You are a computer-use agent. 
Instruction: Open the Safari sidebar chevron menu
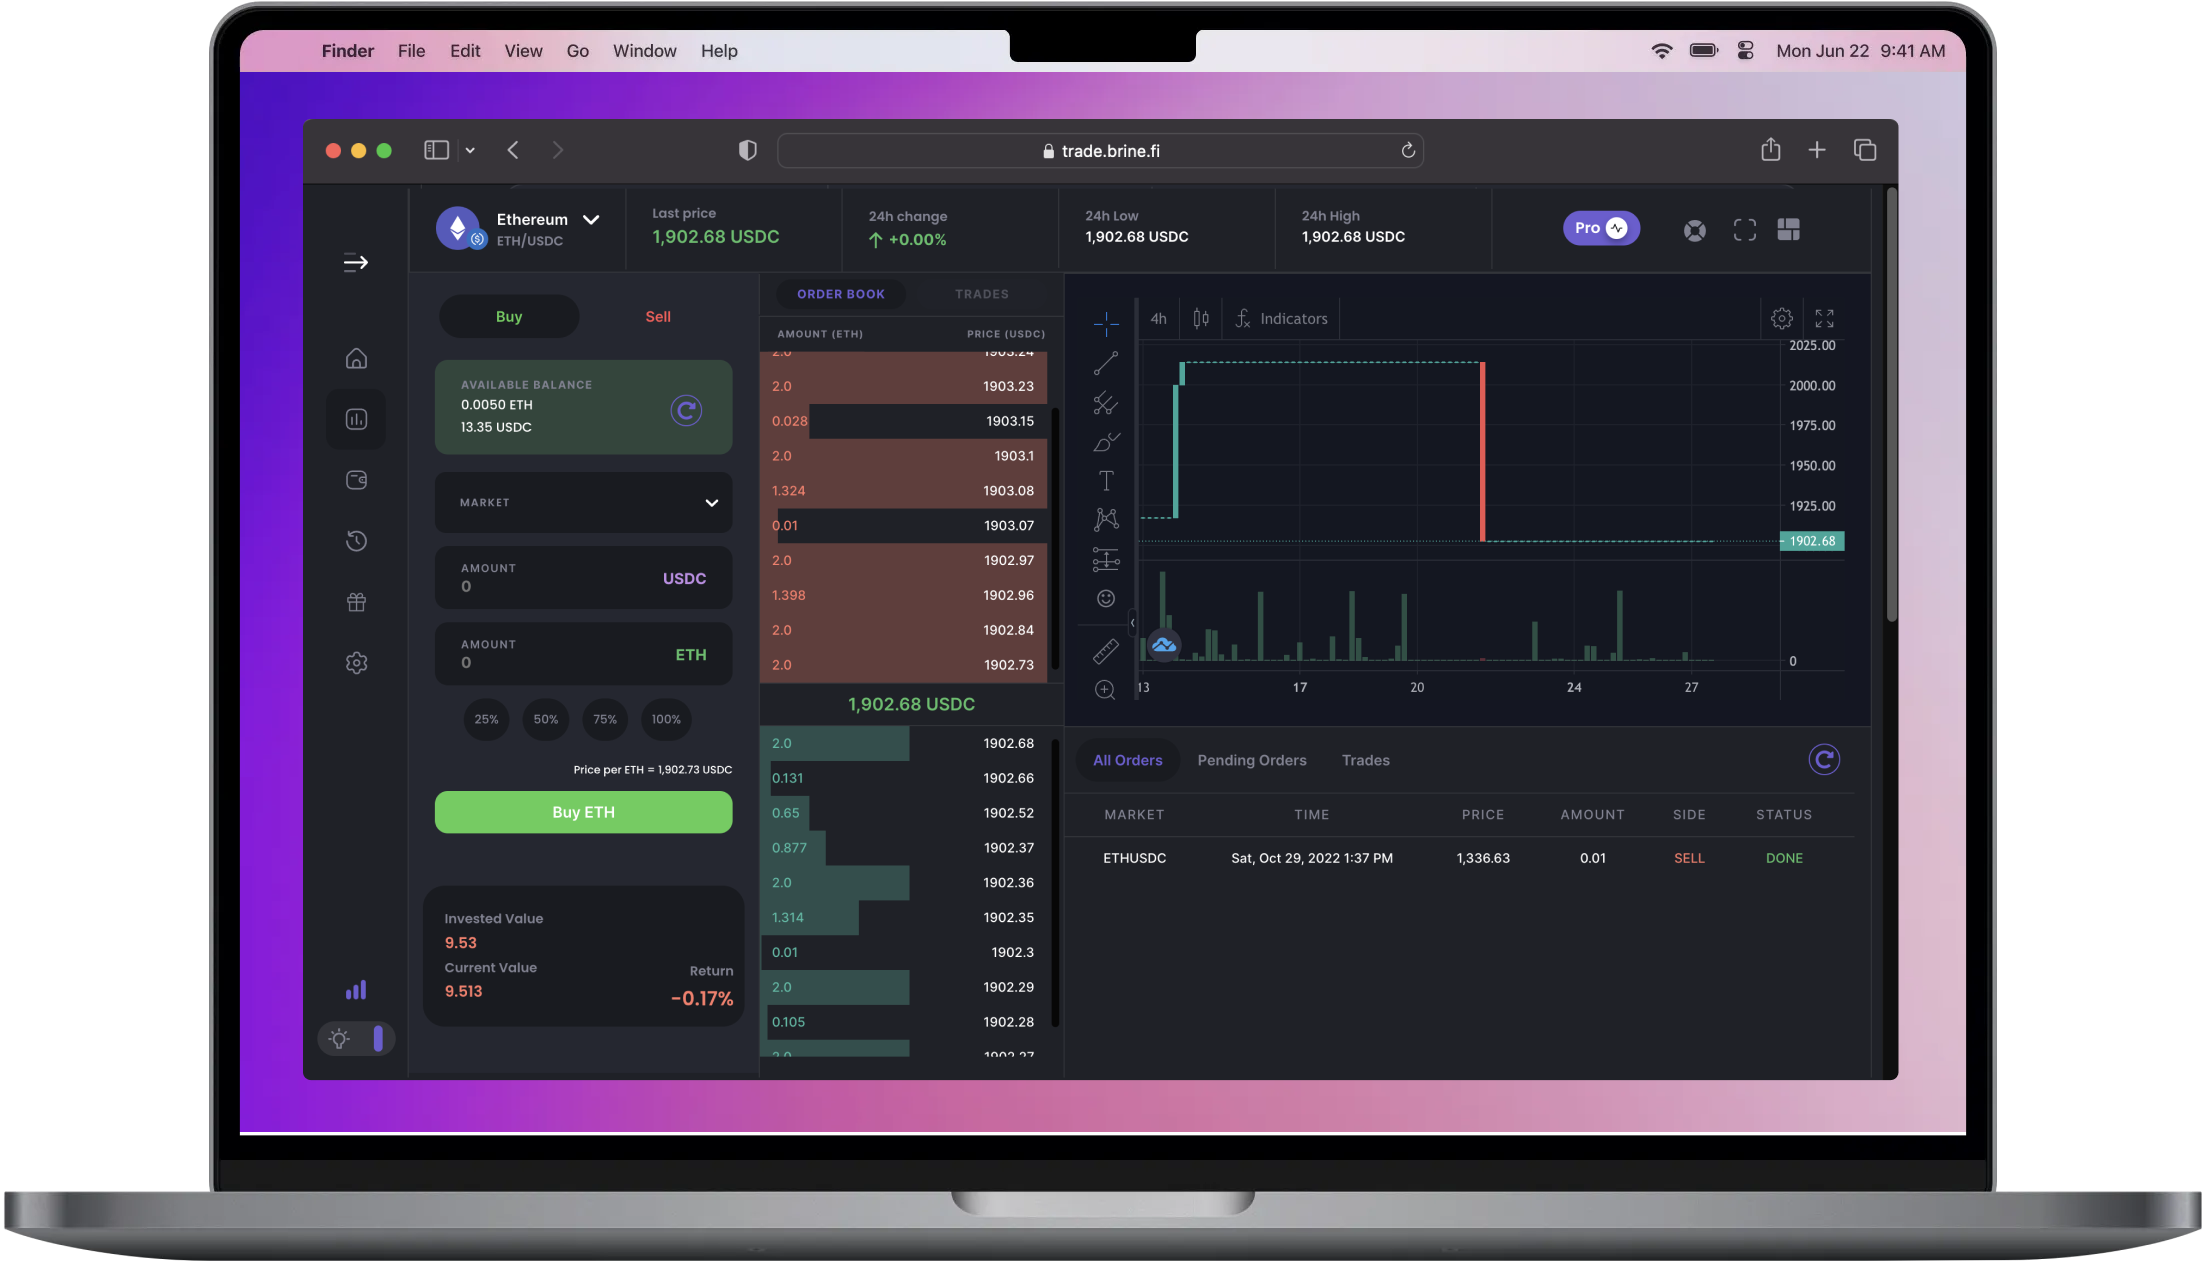click(x=470, y=150)
